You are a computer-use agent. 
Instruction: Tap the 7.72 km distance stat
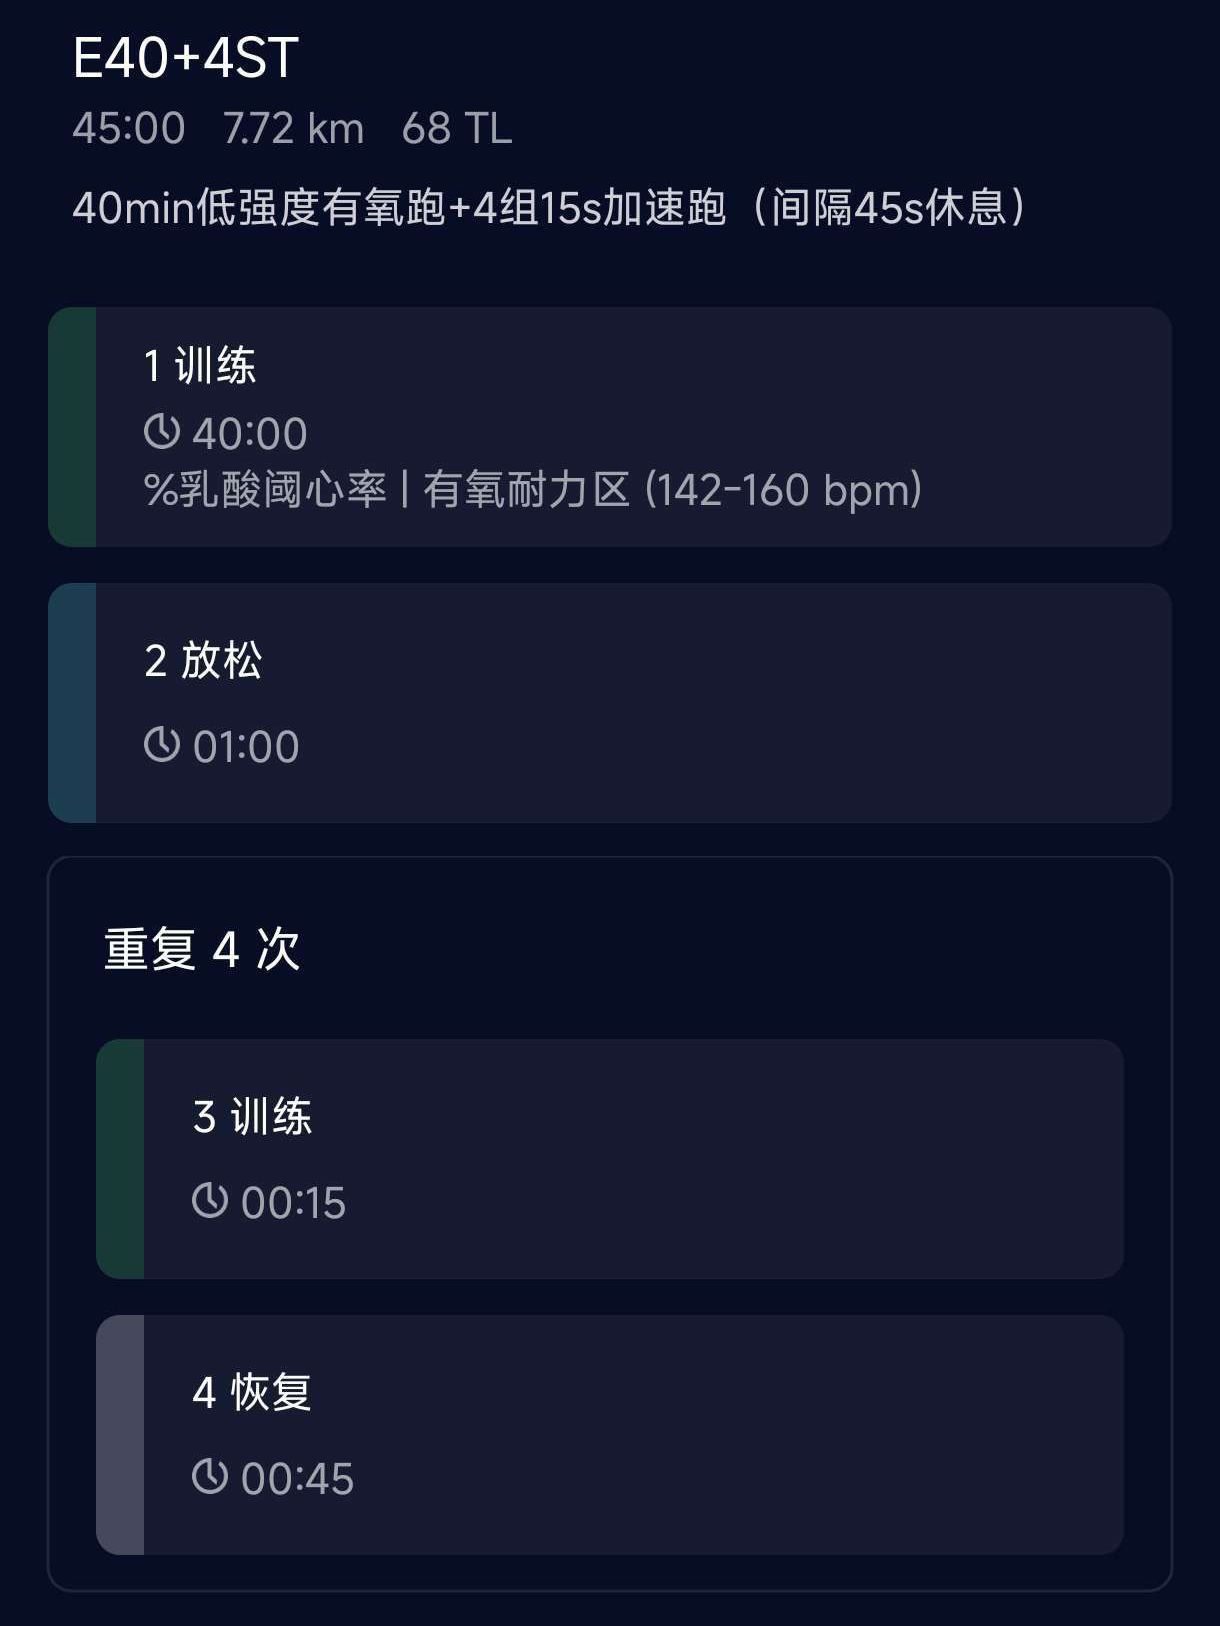pos(293,129)
